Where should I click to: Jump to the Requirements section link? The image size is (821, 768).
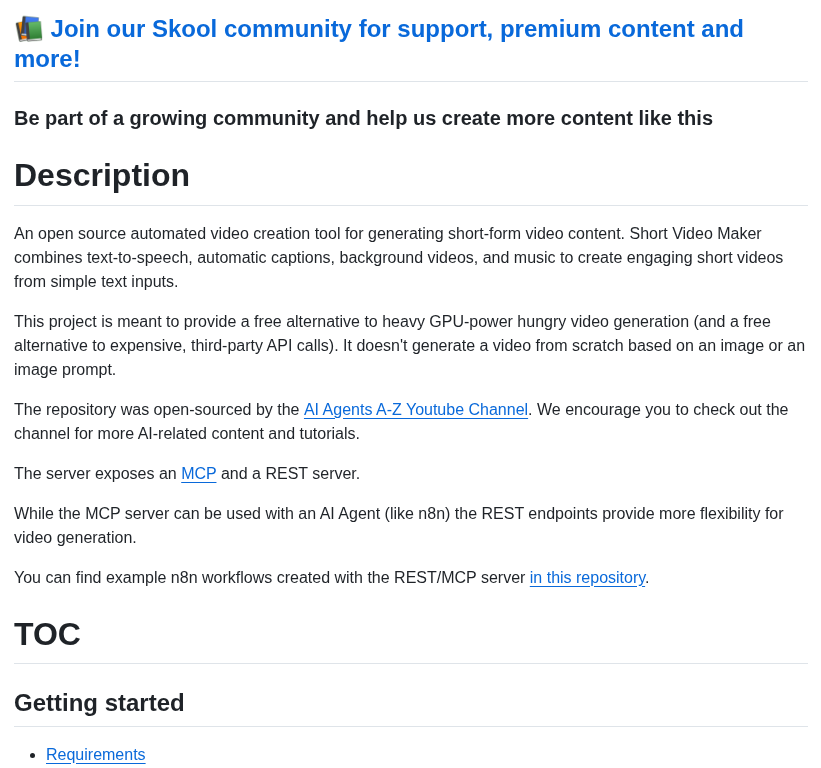pyautogui.click(x=96, y=754)
